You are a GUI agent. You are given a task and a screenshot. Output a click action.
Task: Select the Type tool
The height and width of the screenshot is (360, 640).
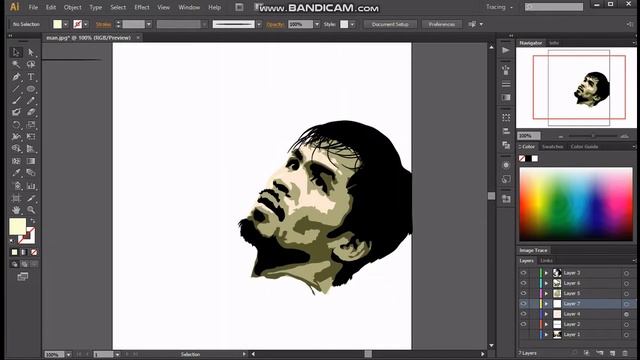(31, 77)
